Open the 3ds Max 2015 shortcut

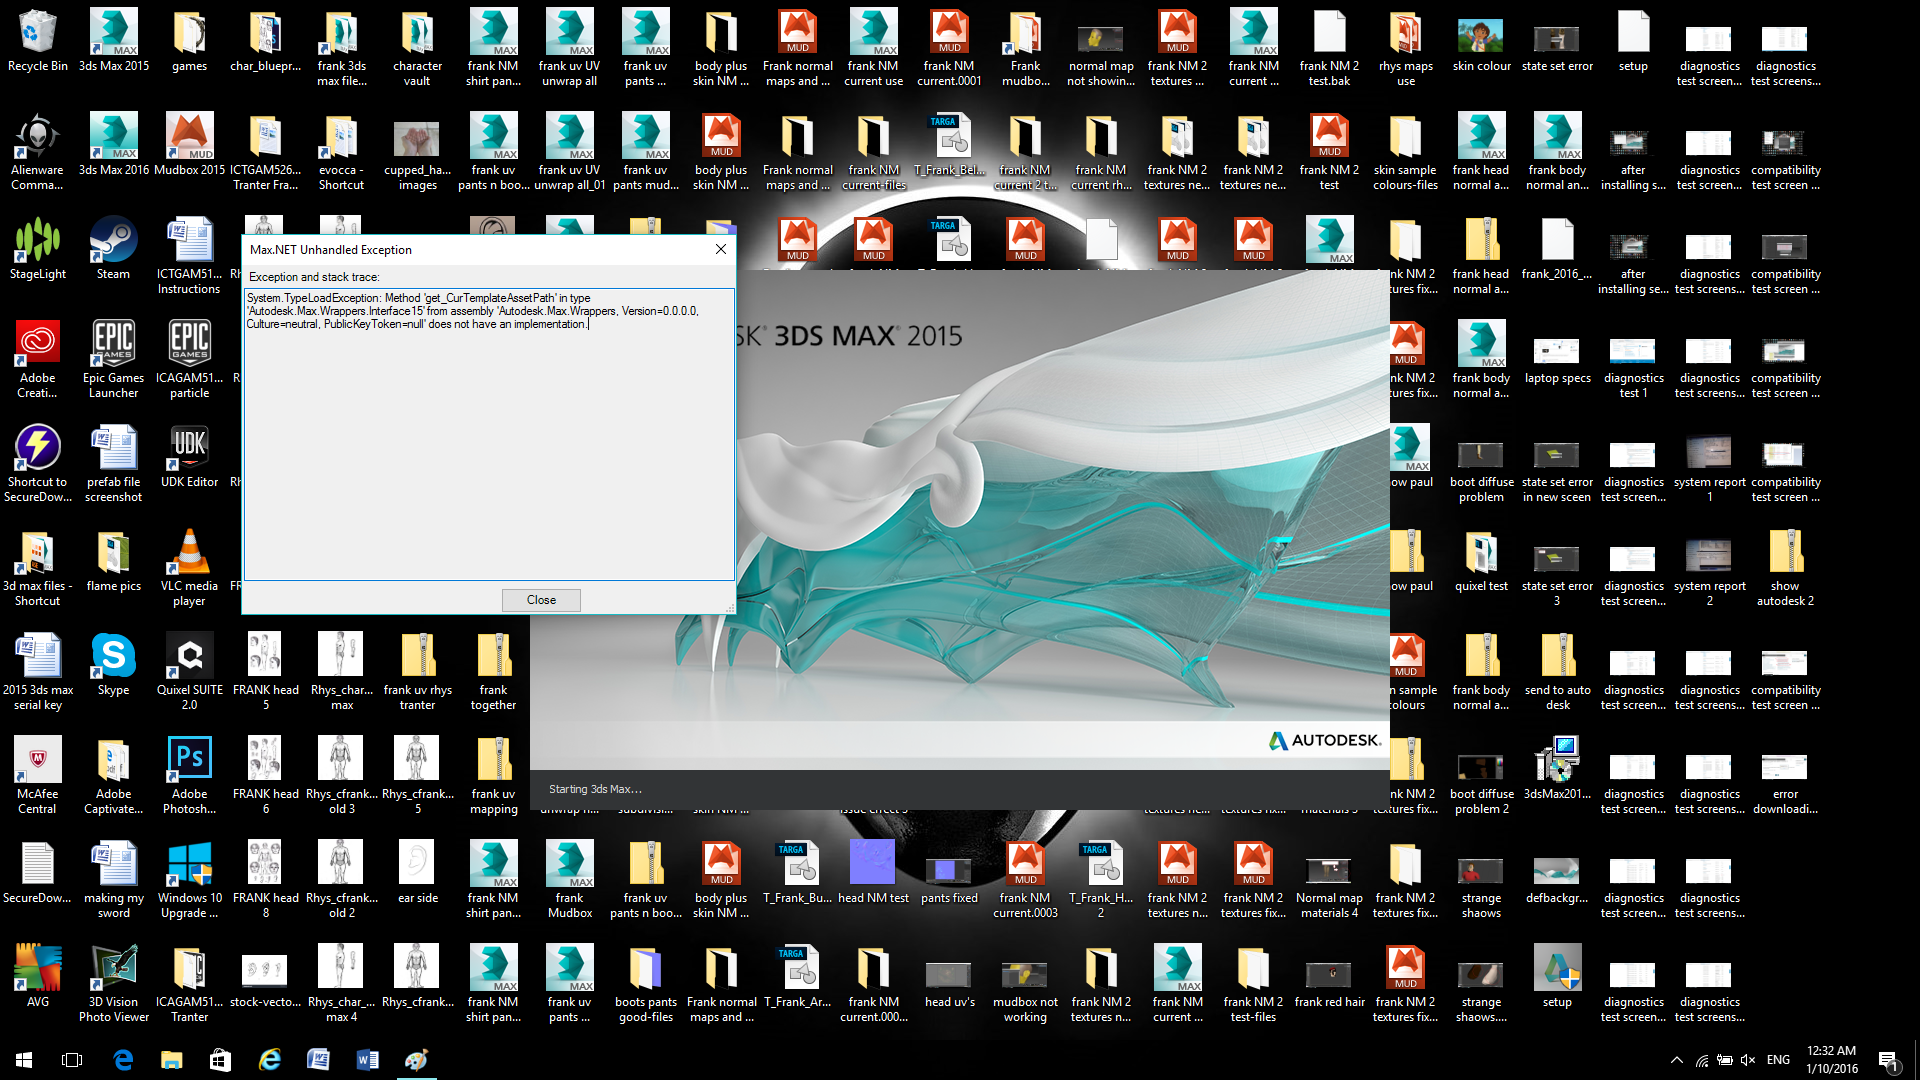[x=113, y=40]
